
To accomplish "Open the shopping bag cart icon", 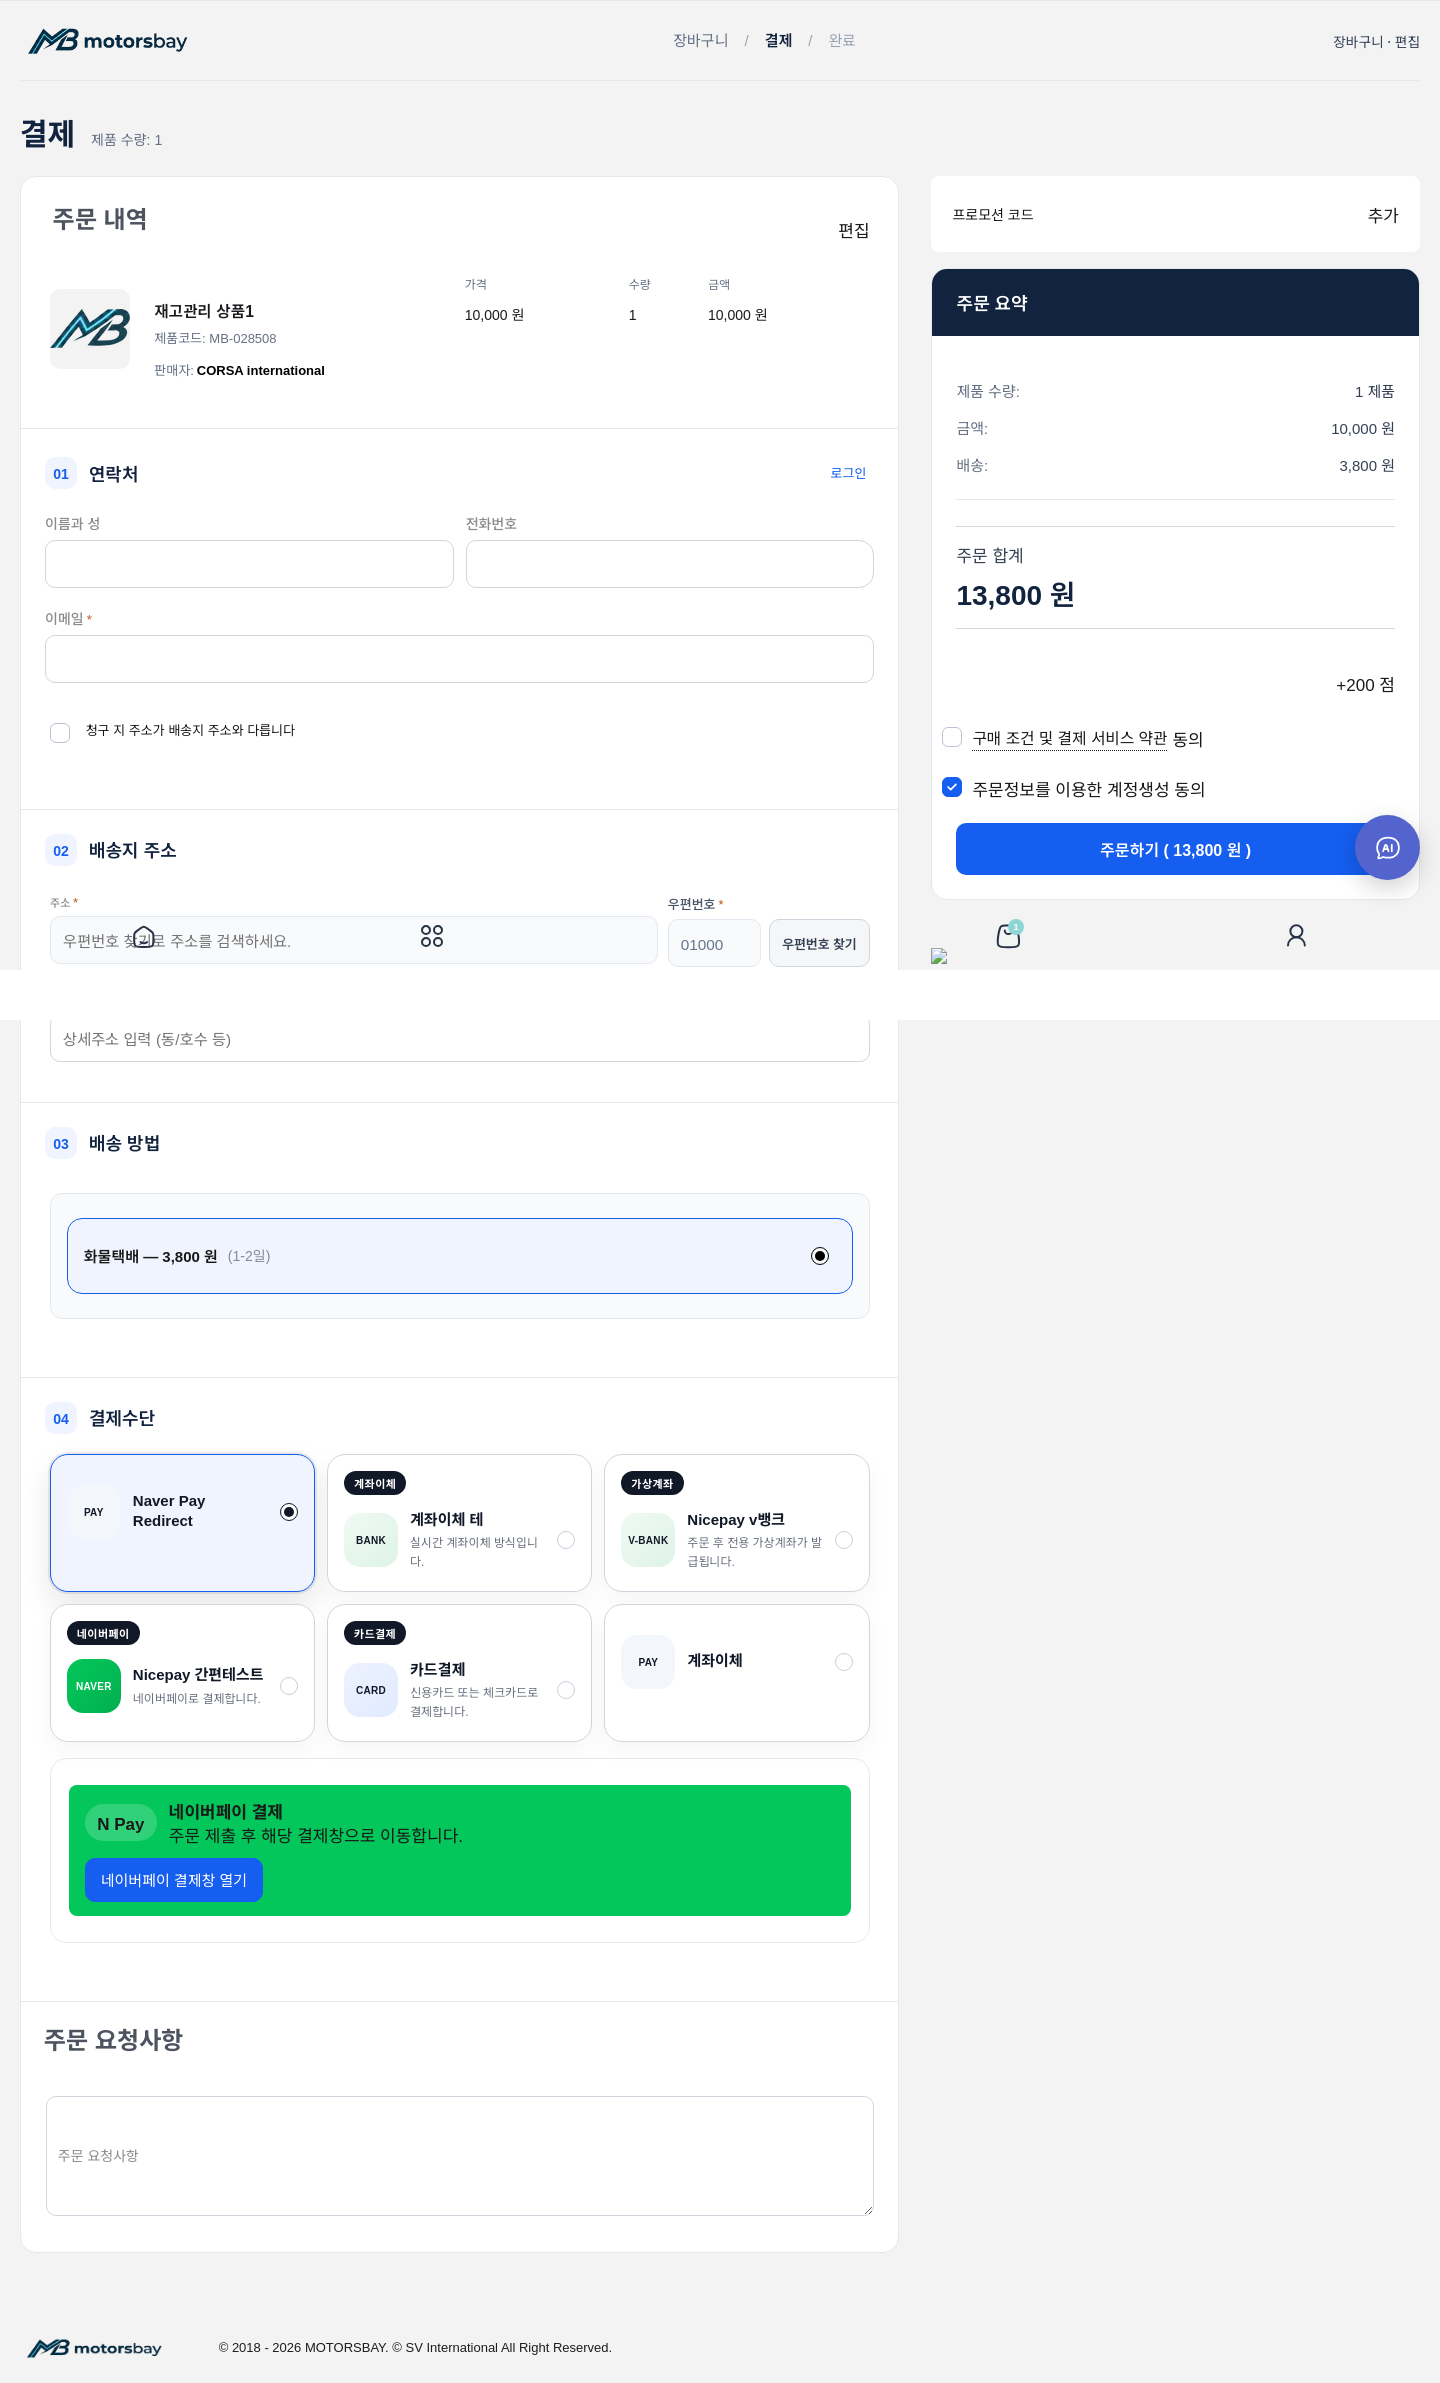I will tap(1009, 935).
